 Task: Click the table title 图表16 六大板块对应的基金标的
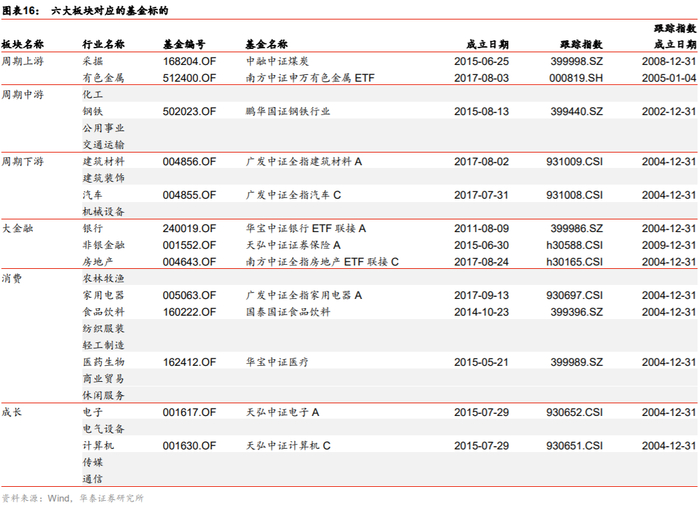point(85,10)
